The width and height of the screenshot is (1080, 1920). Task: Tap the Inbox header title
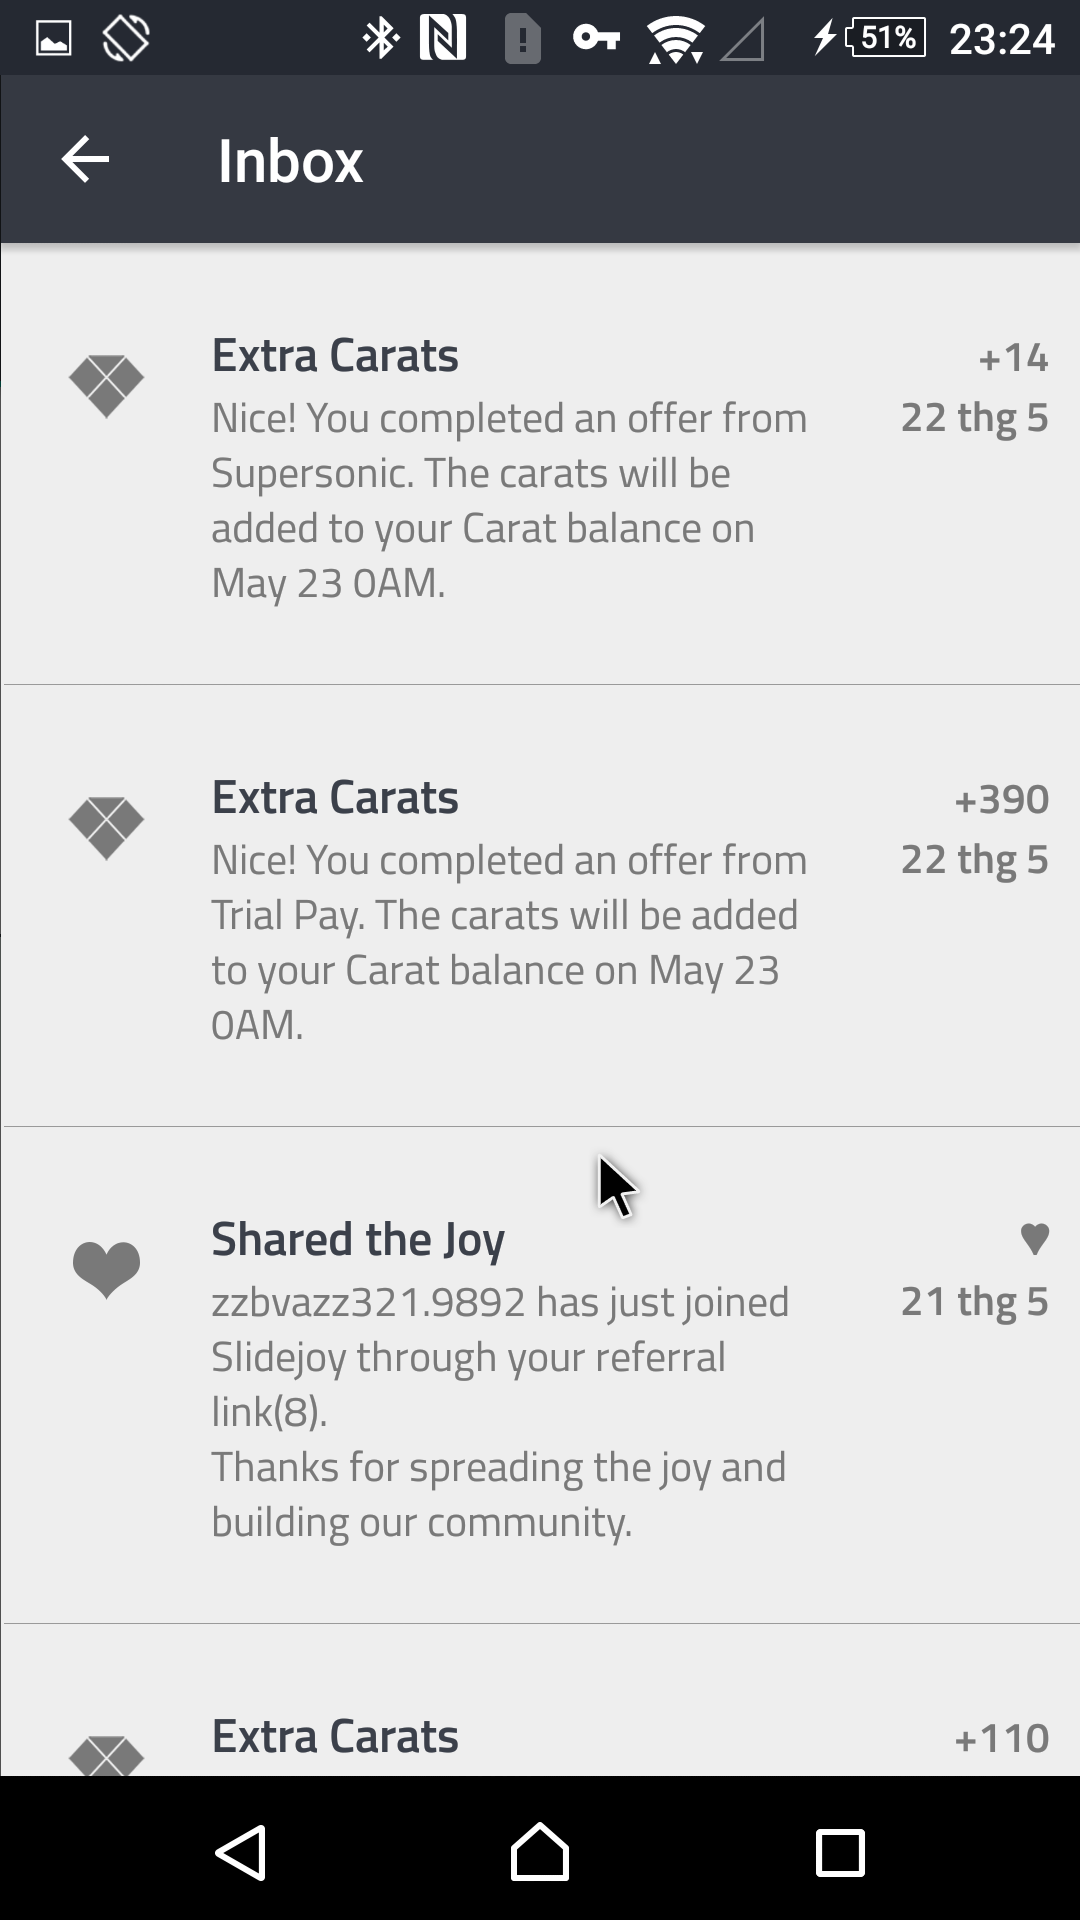pos(290,161)
